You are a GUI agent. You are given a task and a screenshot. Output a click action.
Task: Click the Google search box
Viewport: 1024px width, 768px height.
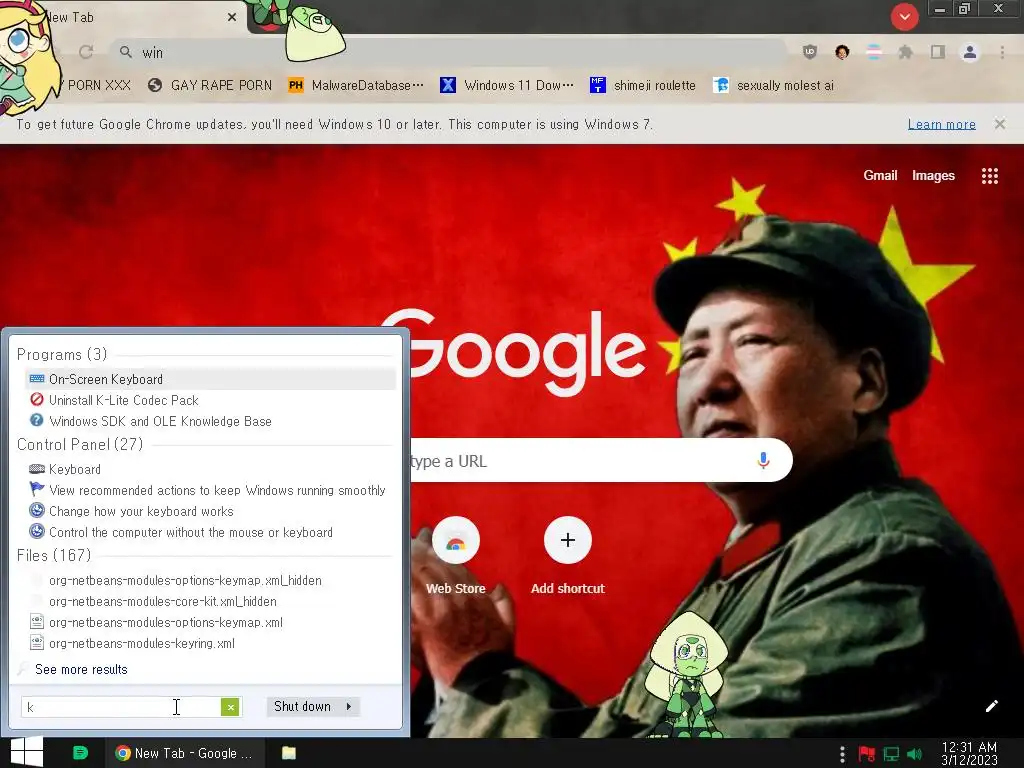(588, 460)
